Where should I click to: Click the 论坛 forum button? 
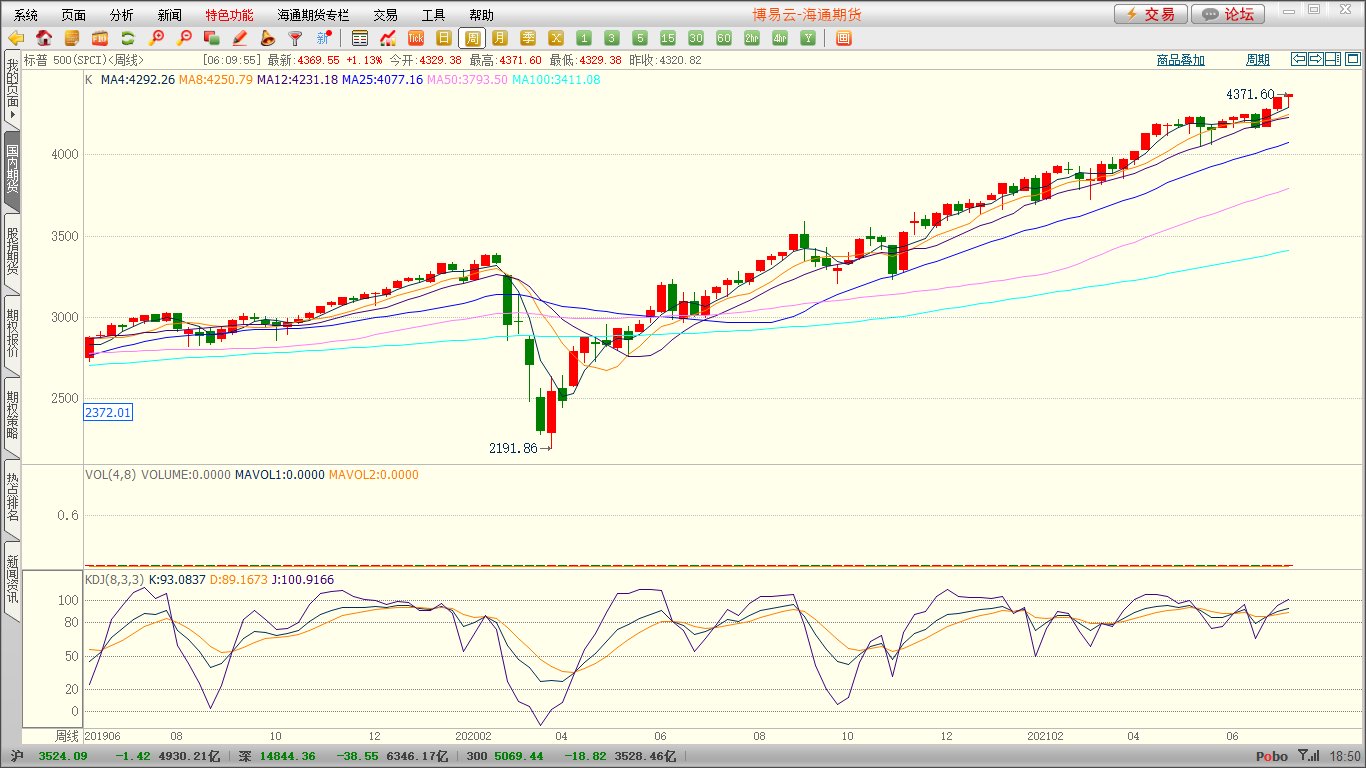coord(1228,14)
